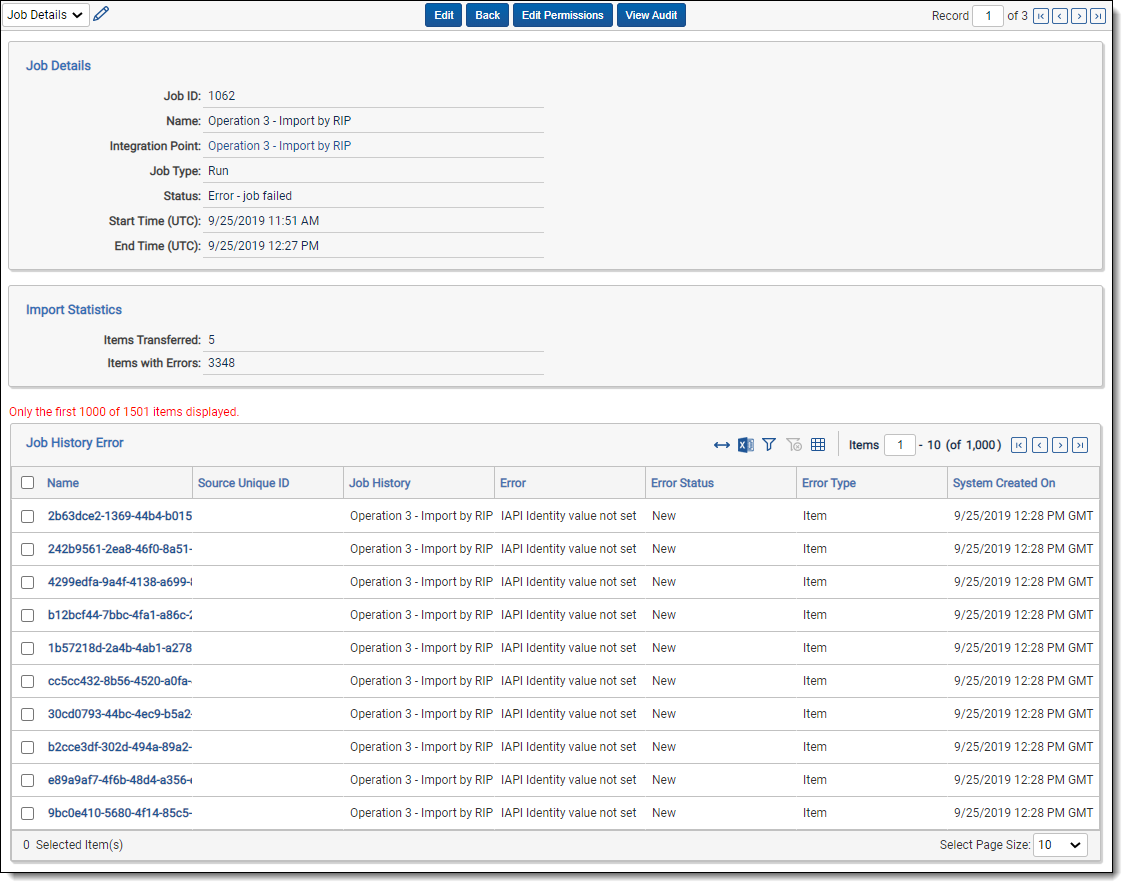Sort by the Error Status column header
This screenshot has height=888, width=1128.
(x=682, y=483)
